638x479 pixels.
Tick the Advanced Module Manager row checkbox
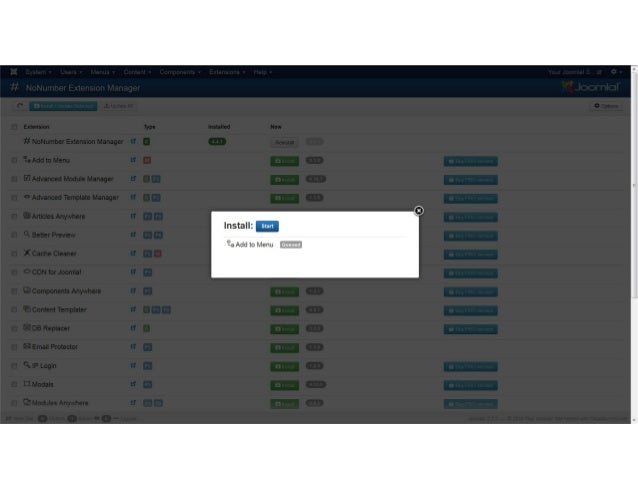(14, 179)
